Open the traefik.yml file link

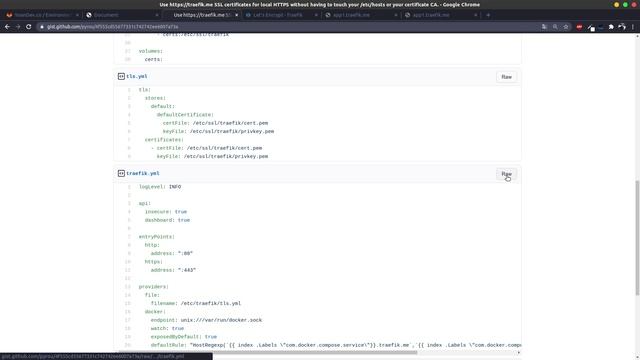click(143, 173)
